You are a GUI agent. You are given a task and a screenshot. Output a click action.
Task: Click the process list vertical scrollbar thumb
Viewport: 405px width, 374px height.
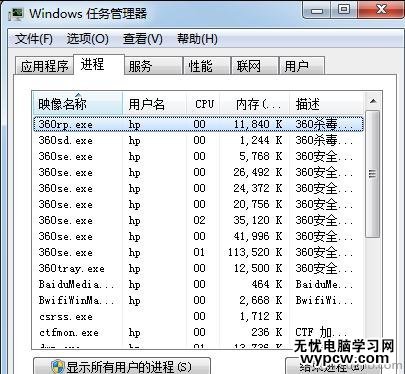[x=373, y=174]
